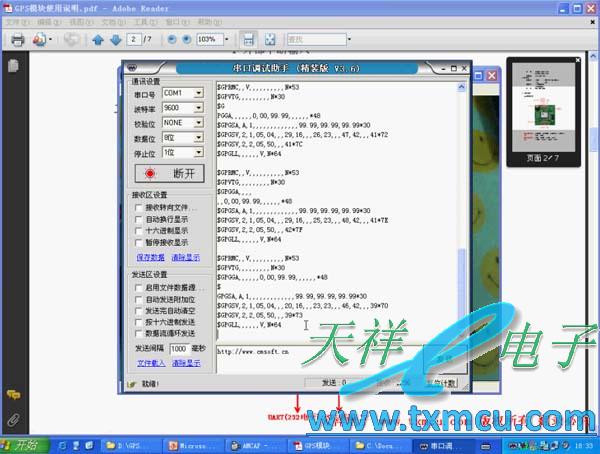Click the fit full page icon
Viewport: 600px width, 454px height.
[270, 39]
